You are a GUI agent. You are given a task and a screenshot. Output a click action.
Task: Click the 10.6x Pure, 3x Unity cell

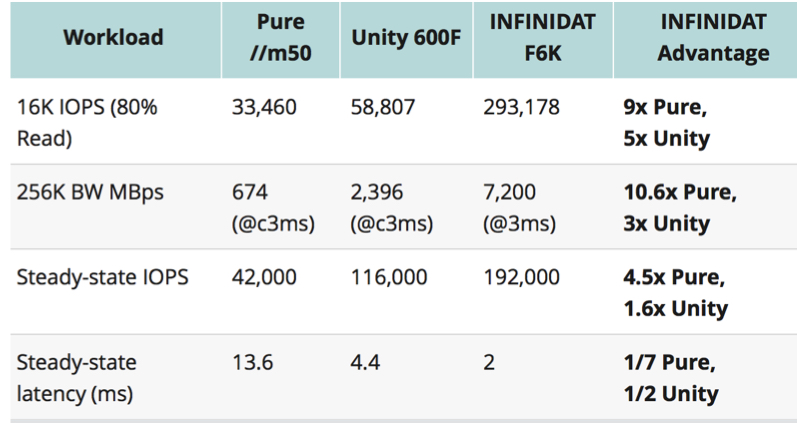(x=679, y=208)
